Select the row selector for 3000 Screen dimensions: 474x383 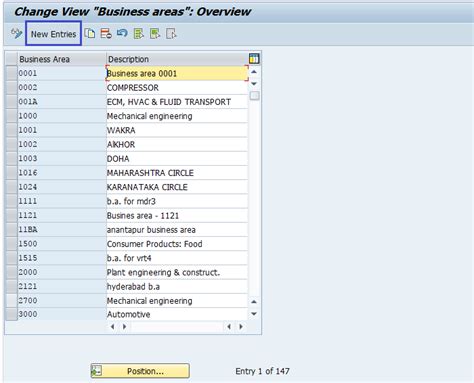tap(11, 314)
